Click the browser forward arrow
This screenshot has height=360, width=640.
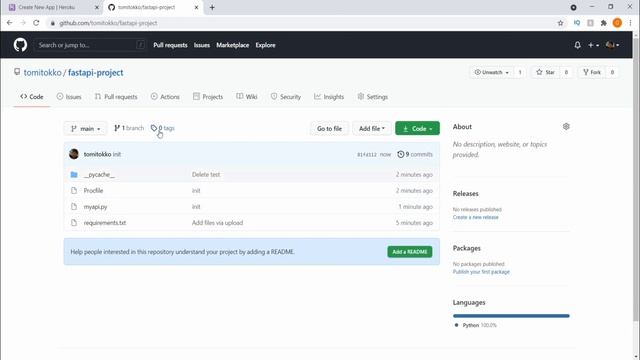coord(23,23)
